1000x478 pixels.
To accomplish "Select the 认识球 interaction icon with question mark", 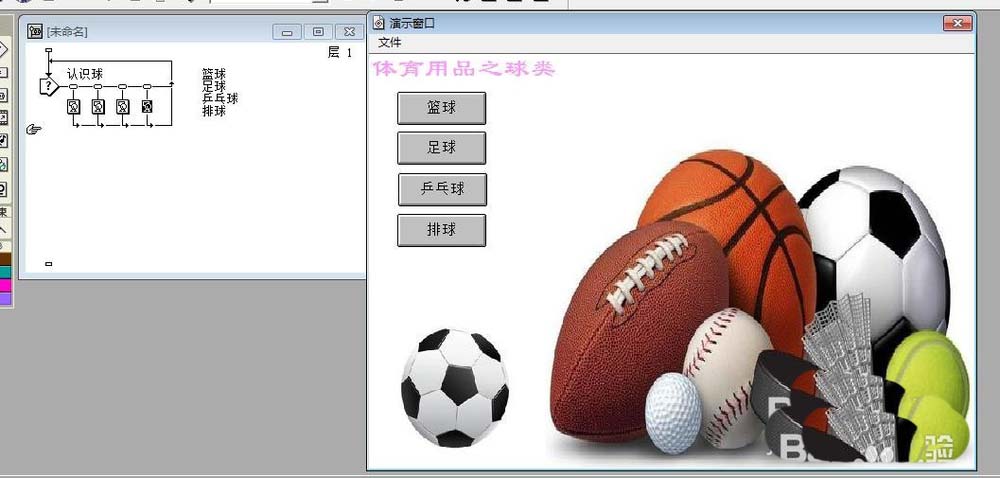I will point(48,86).
